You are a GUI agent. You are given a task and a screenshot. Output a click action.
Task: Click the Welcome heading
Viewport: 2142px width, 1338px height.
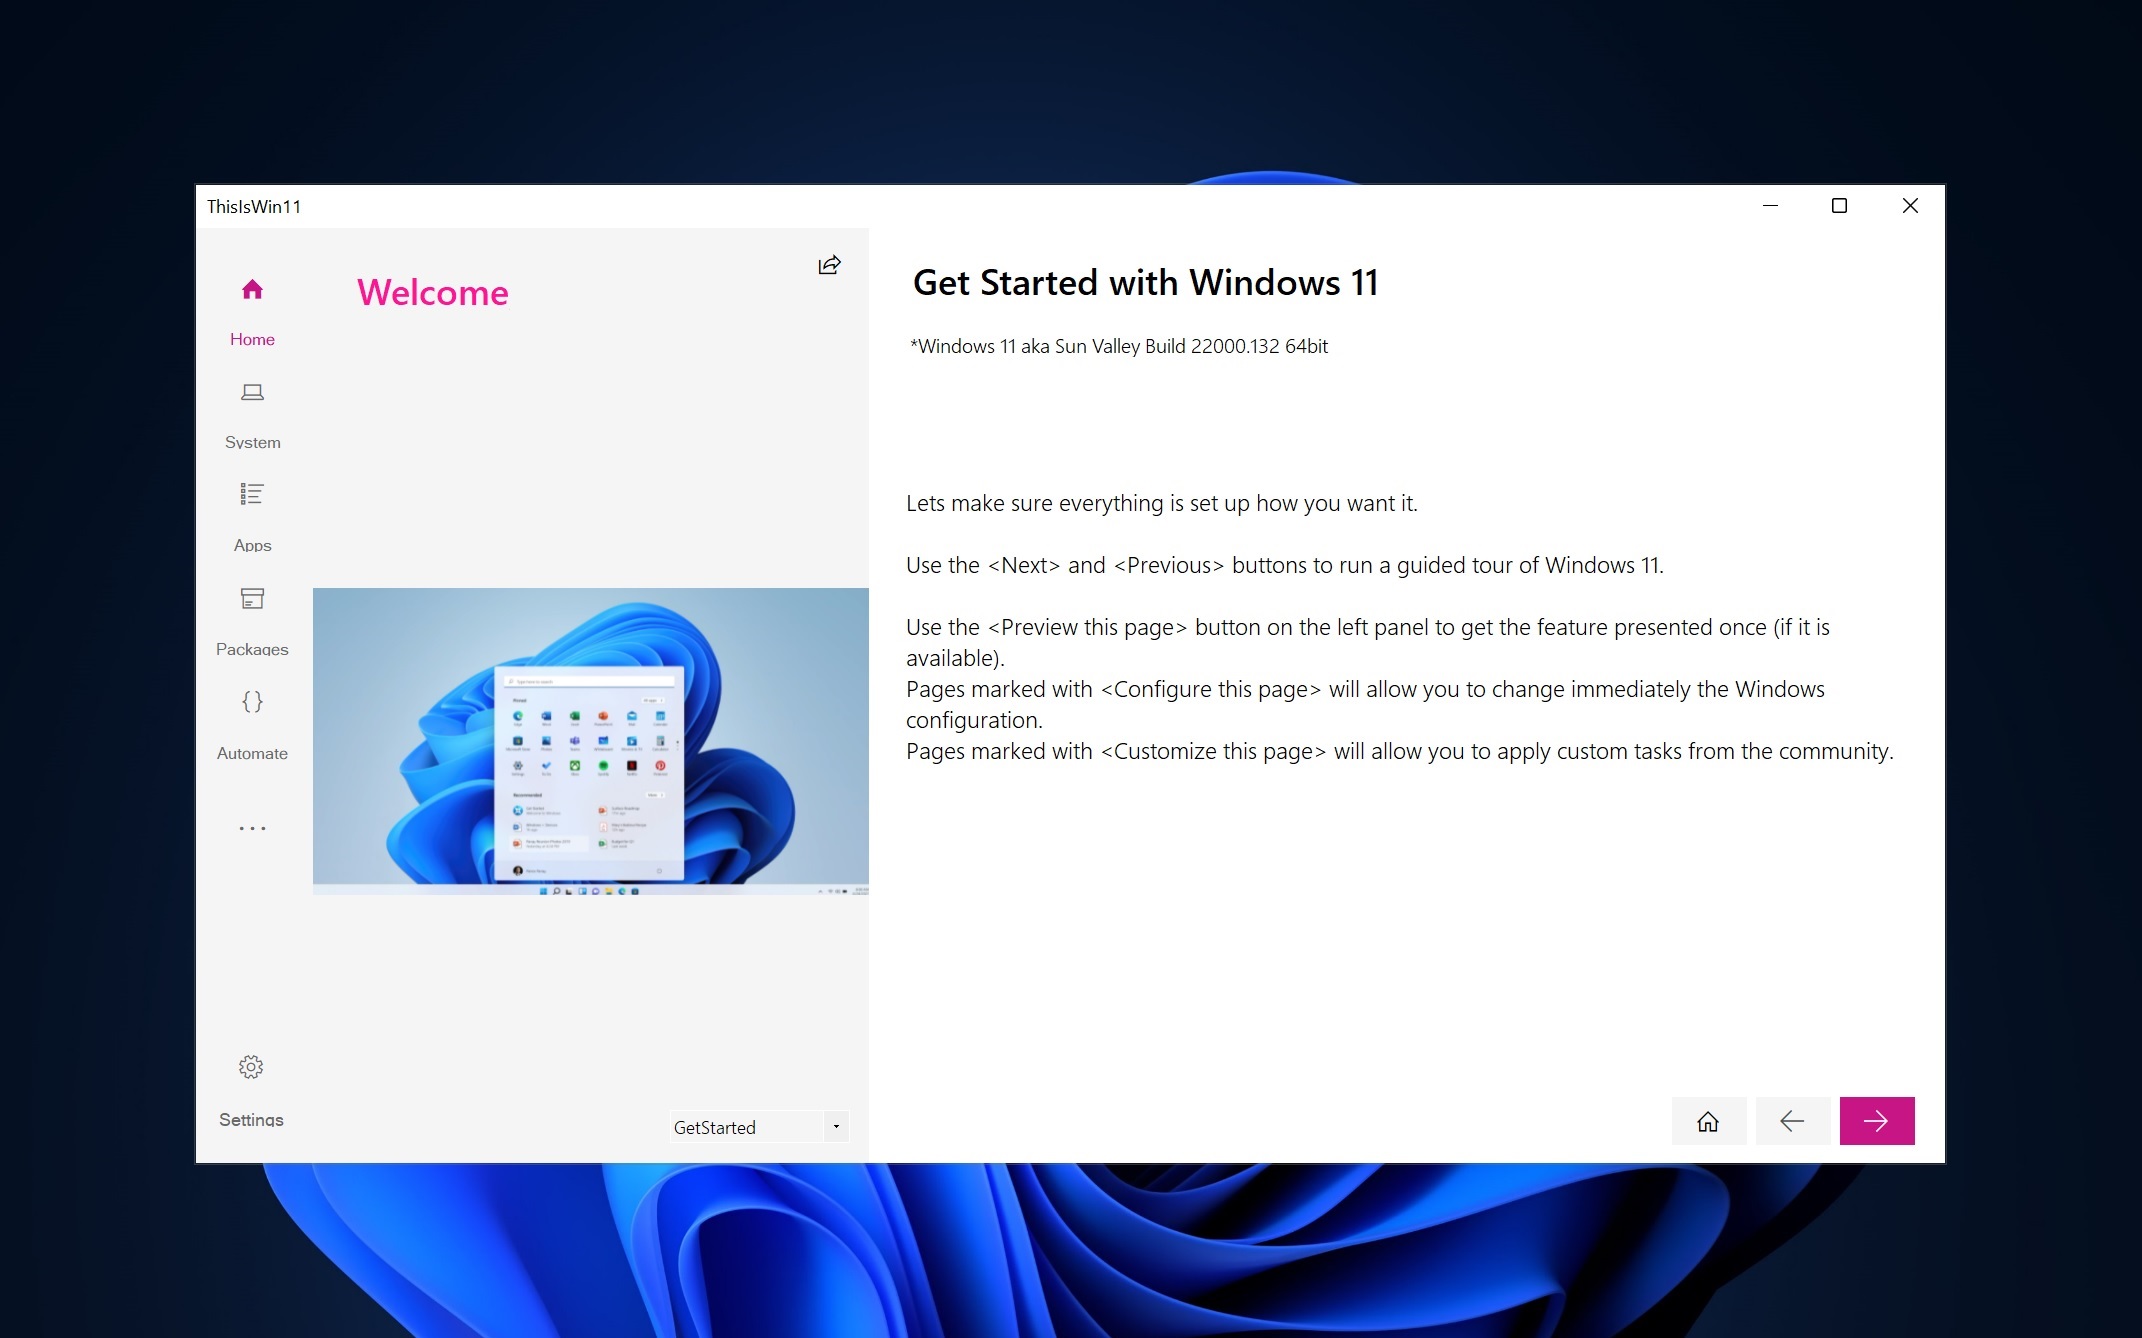coord(433,292)
